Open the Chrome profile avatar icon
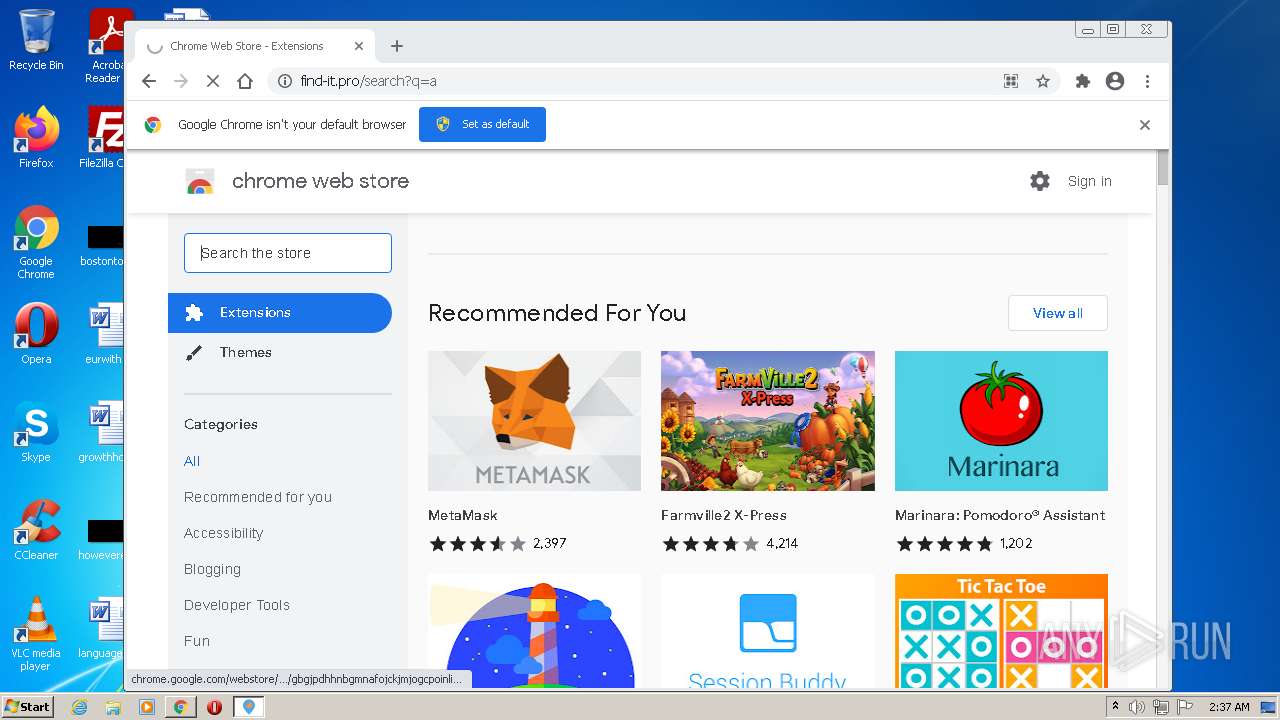 pyautogui.click(x=1115, y=81)
